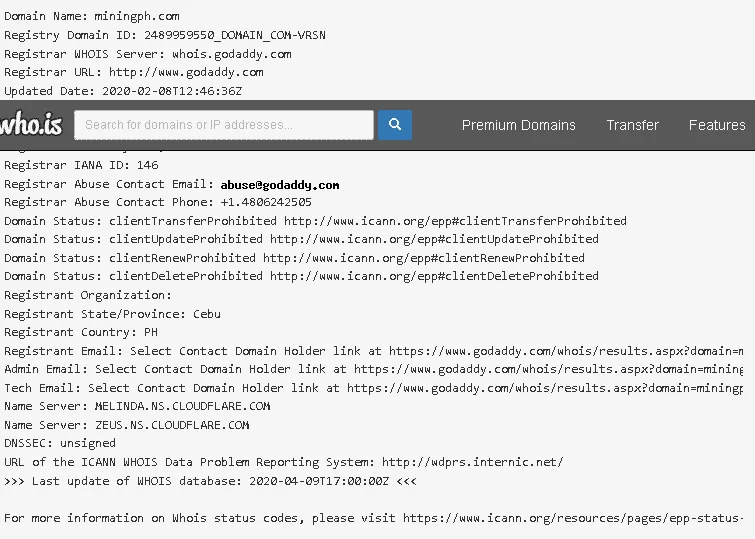
Task: Click the Registrant Email contact line
Action: click(374, 351)
